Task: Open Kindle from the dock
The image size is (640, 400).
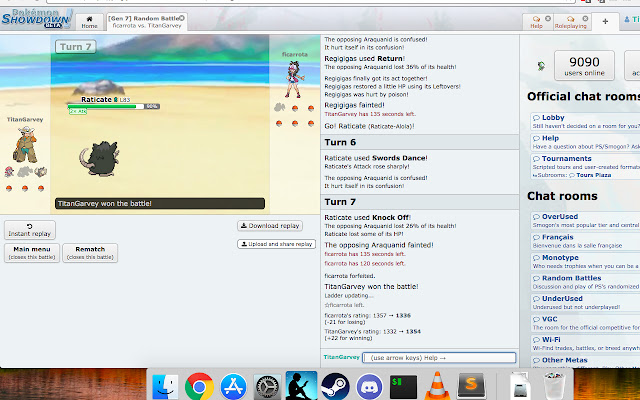Action: [x=301, y=385]
